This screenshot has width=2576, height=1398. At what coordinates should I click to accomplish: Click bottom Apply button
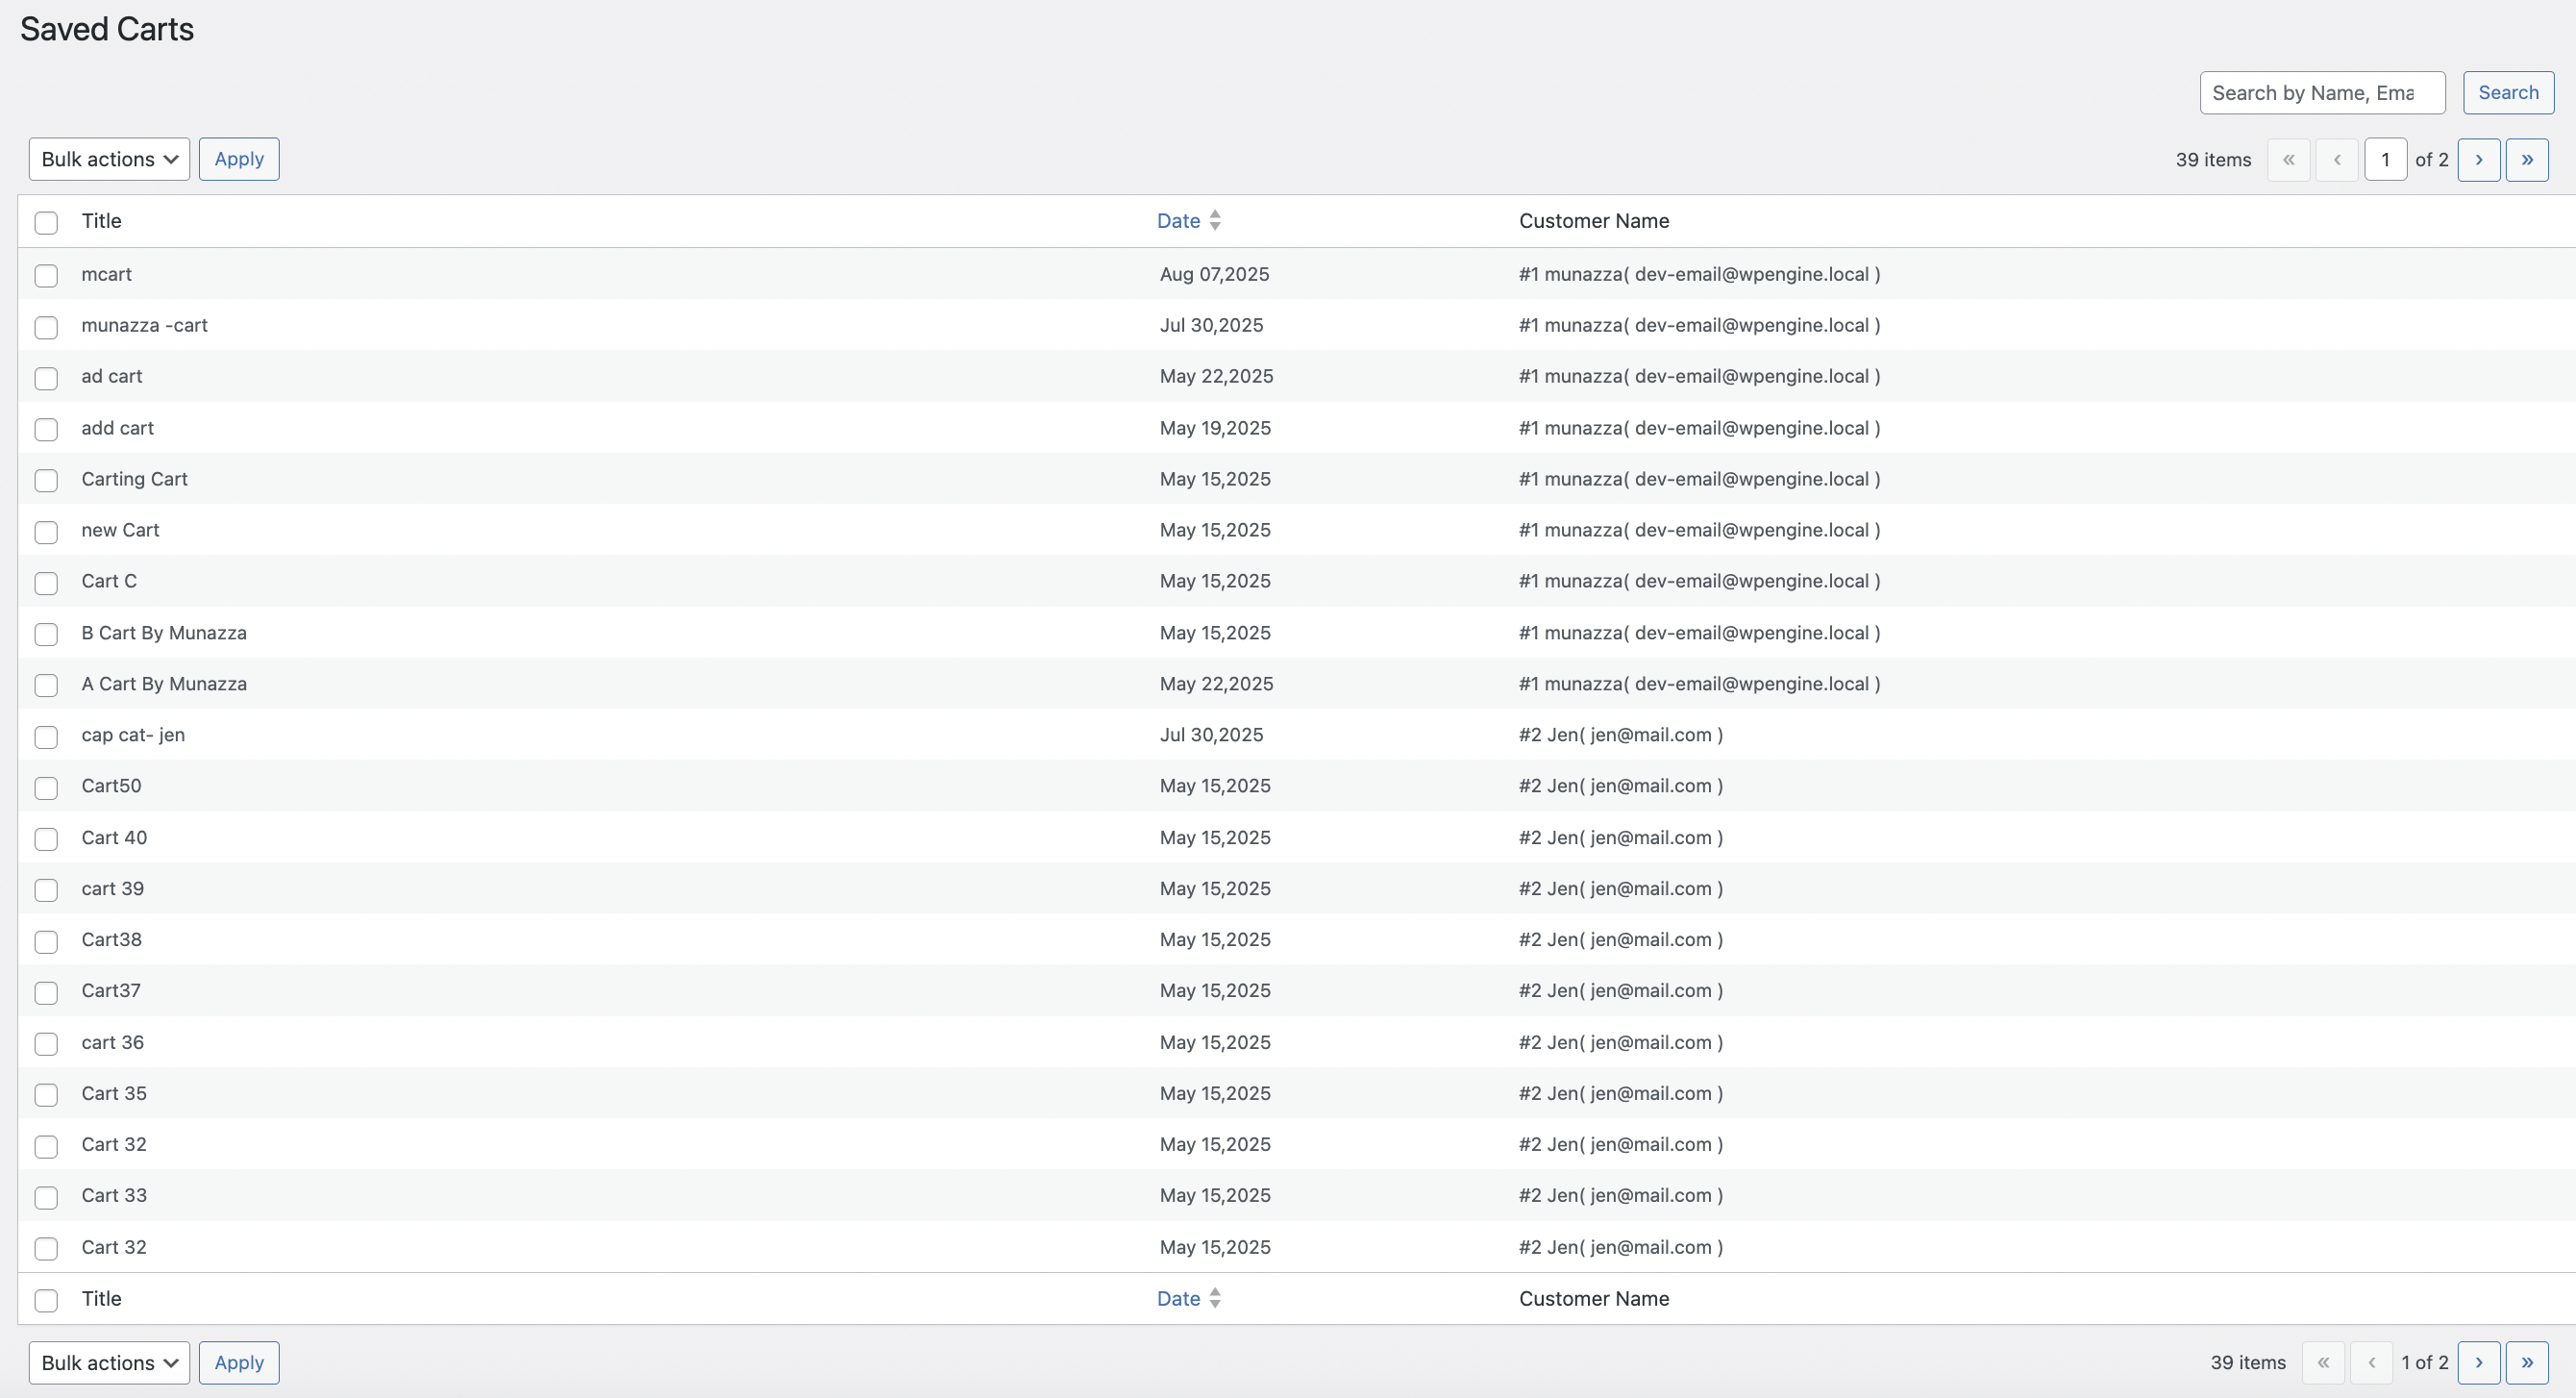[239, 1363]
